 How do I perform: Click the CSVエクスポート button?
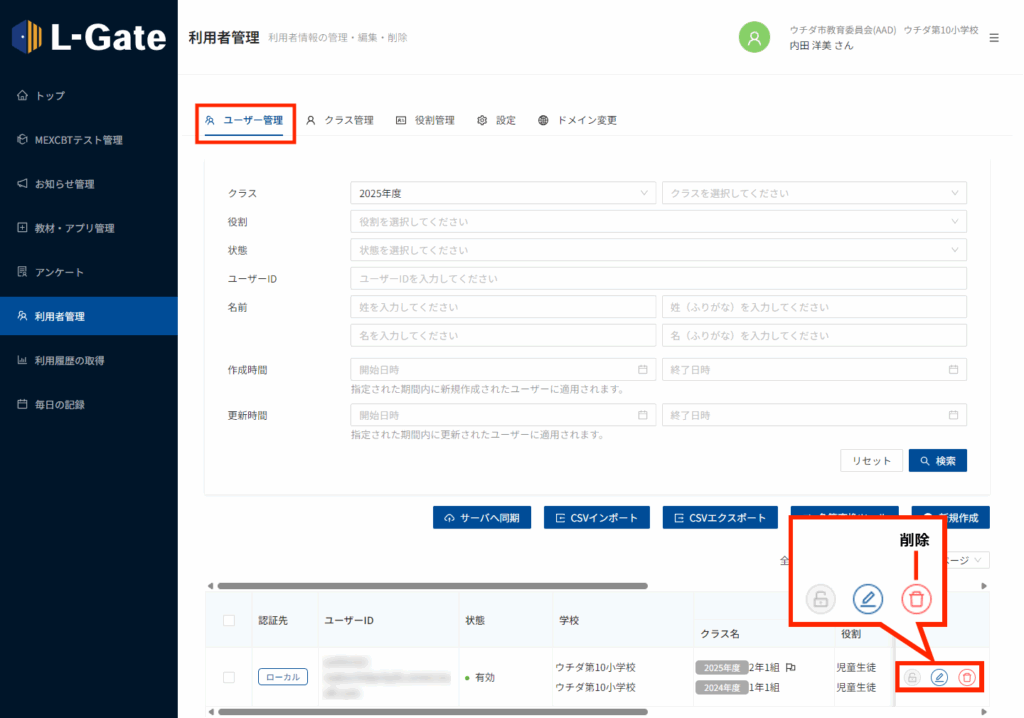pyautogui.click(x=720, y=517)
